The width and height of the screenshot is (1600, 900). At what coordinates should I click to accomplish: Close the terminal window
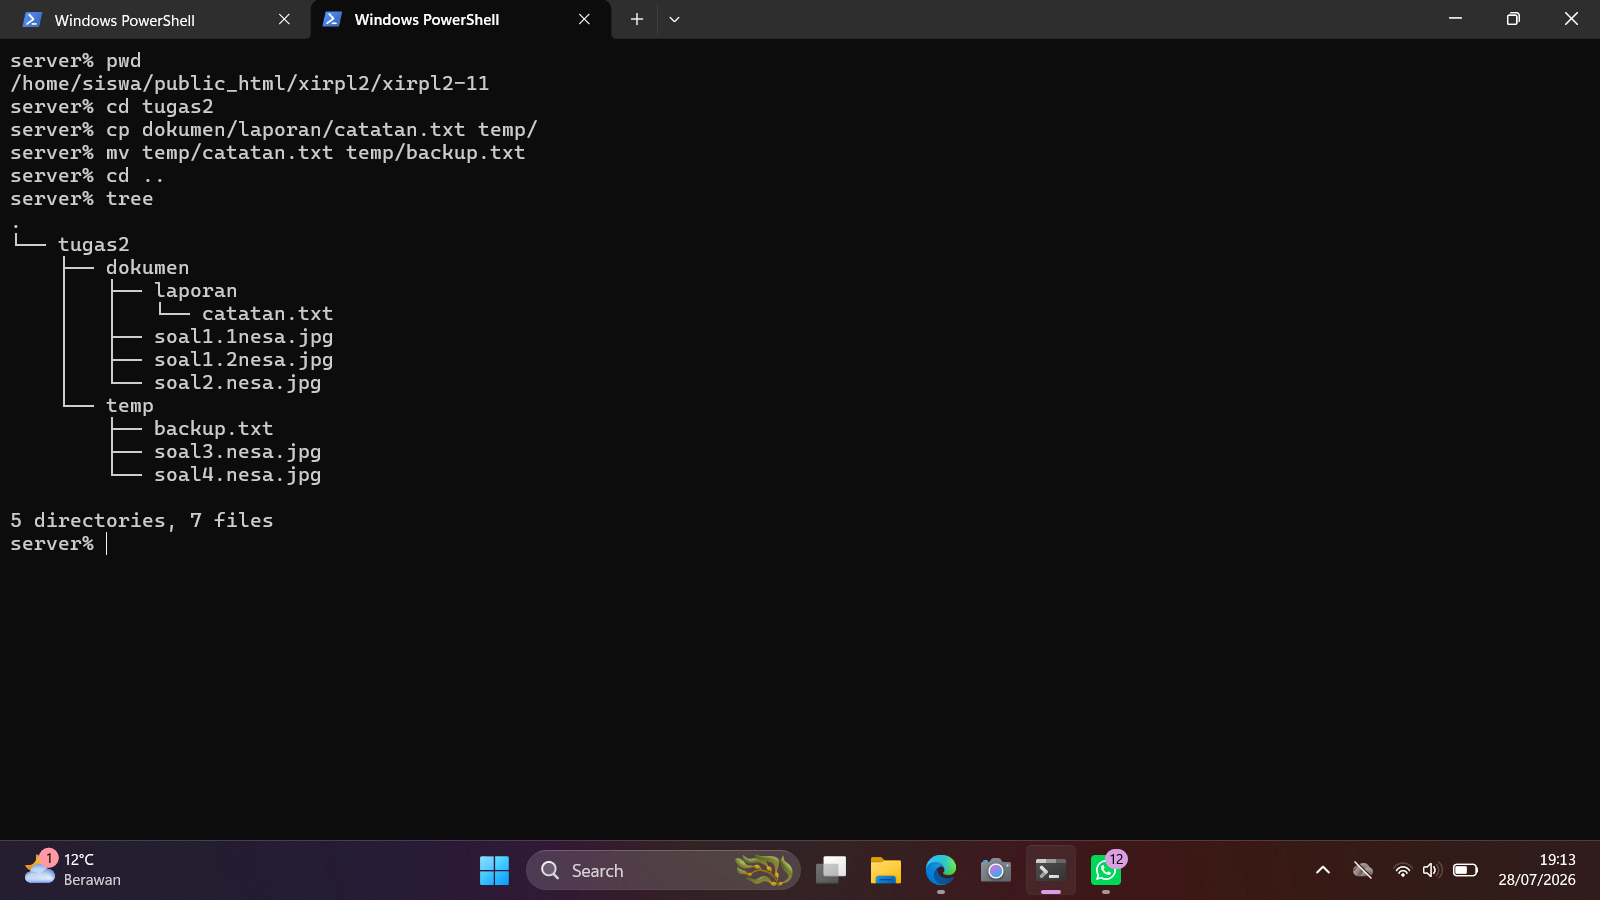click(1571, 19)
